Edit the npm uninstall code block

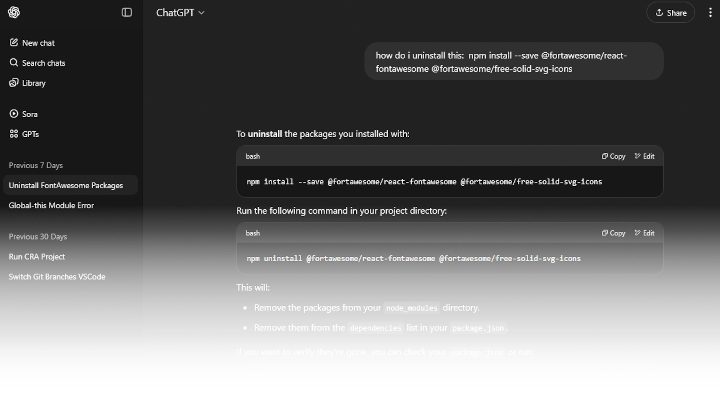(x=644, y=233)
